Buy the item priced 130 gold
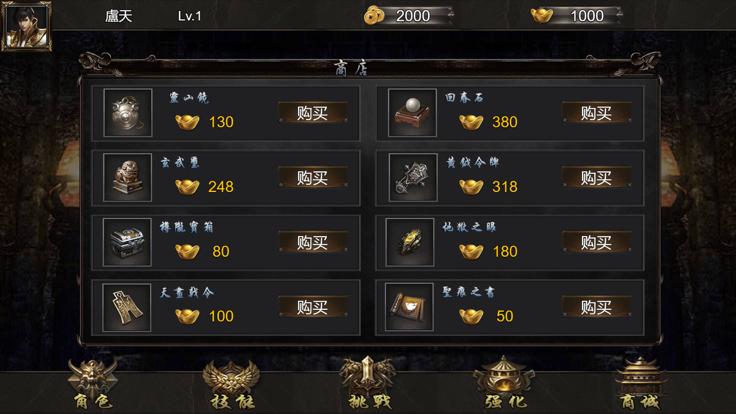 click(313, 113)
